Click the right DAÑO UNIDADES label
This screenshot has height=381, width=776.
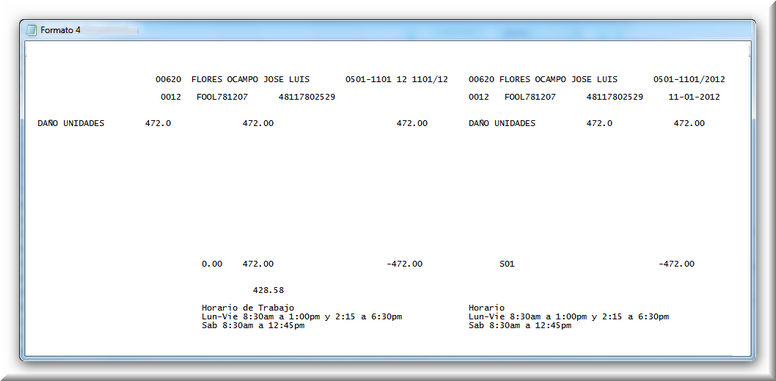[x=502, y=123]
